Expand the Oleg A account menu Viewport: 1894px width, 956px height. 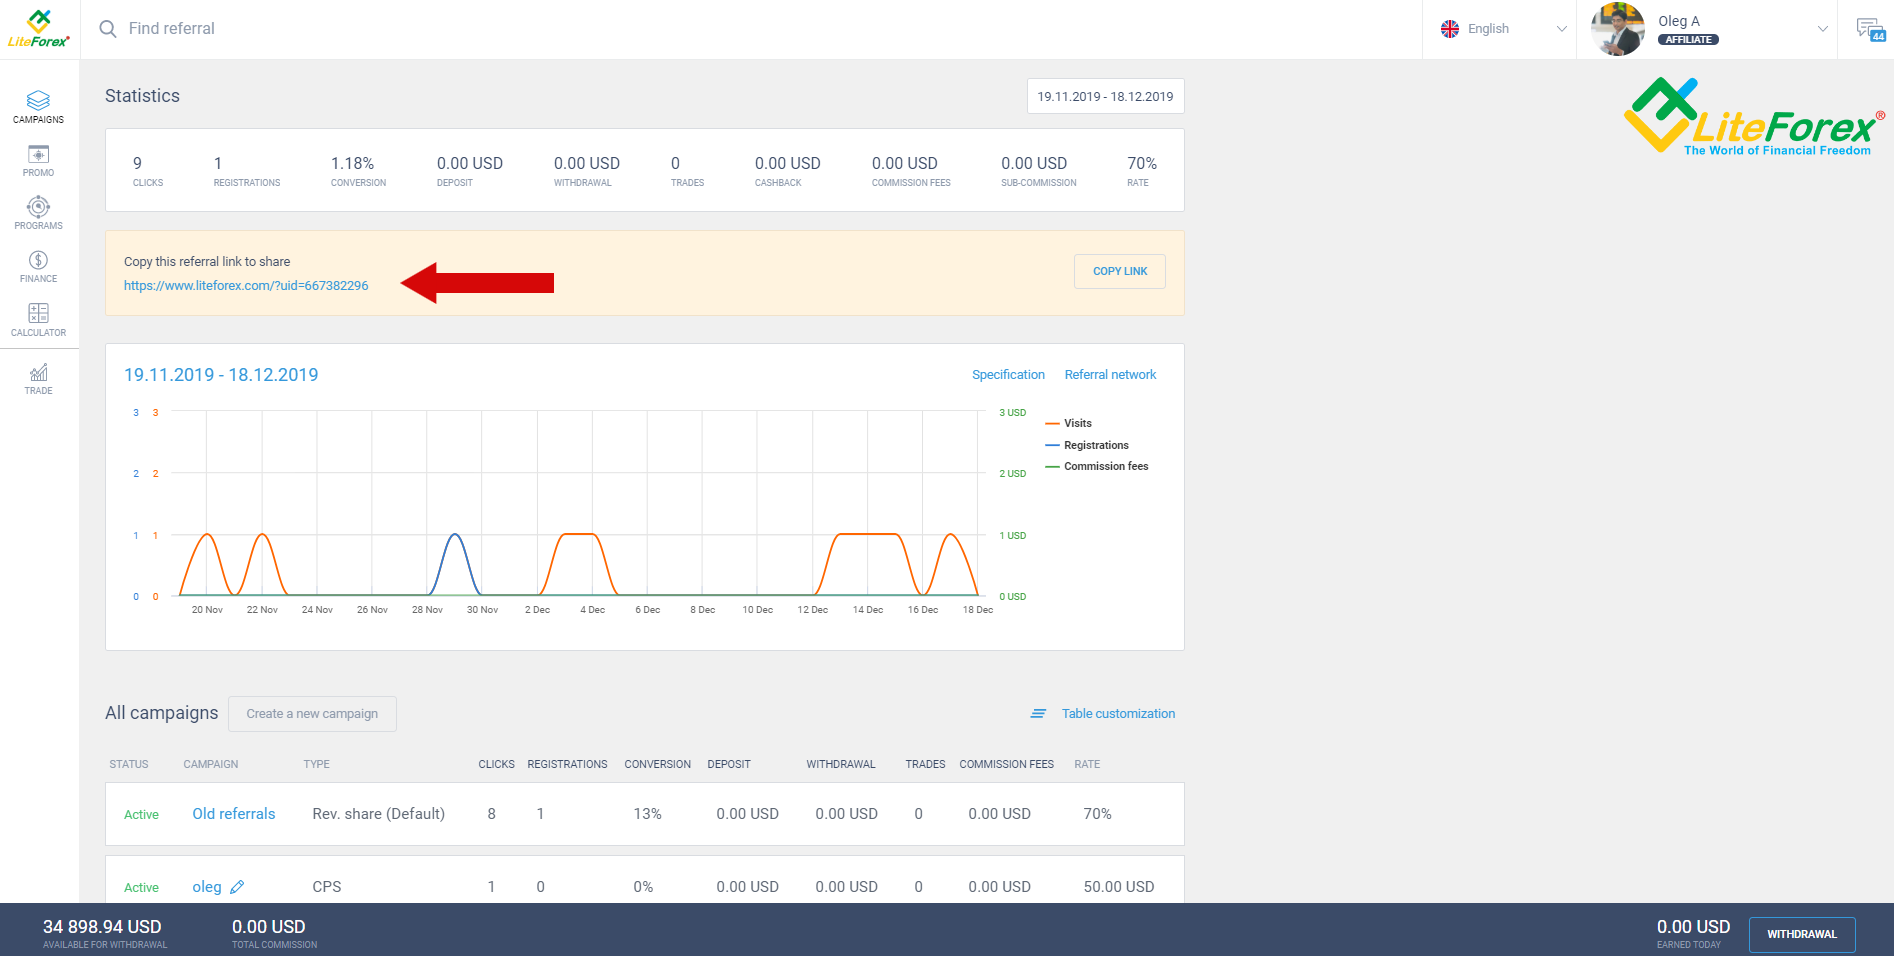coord(1709,29)
